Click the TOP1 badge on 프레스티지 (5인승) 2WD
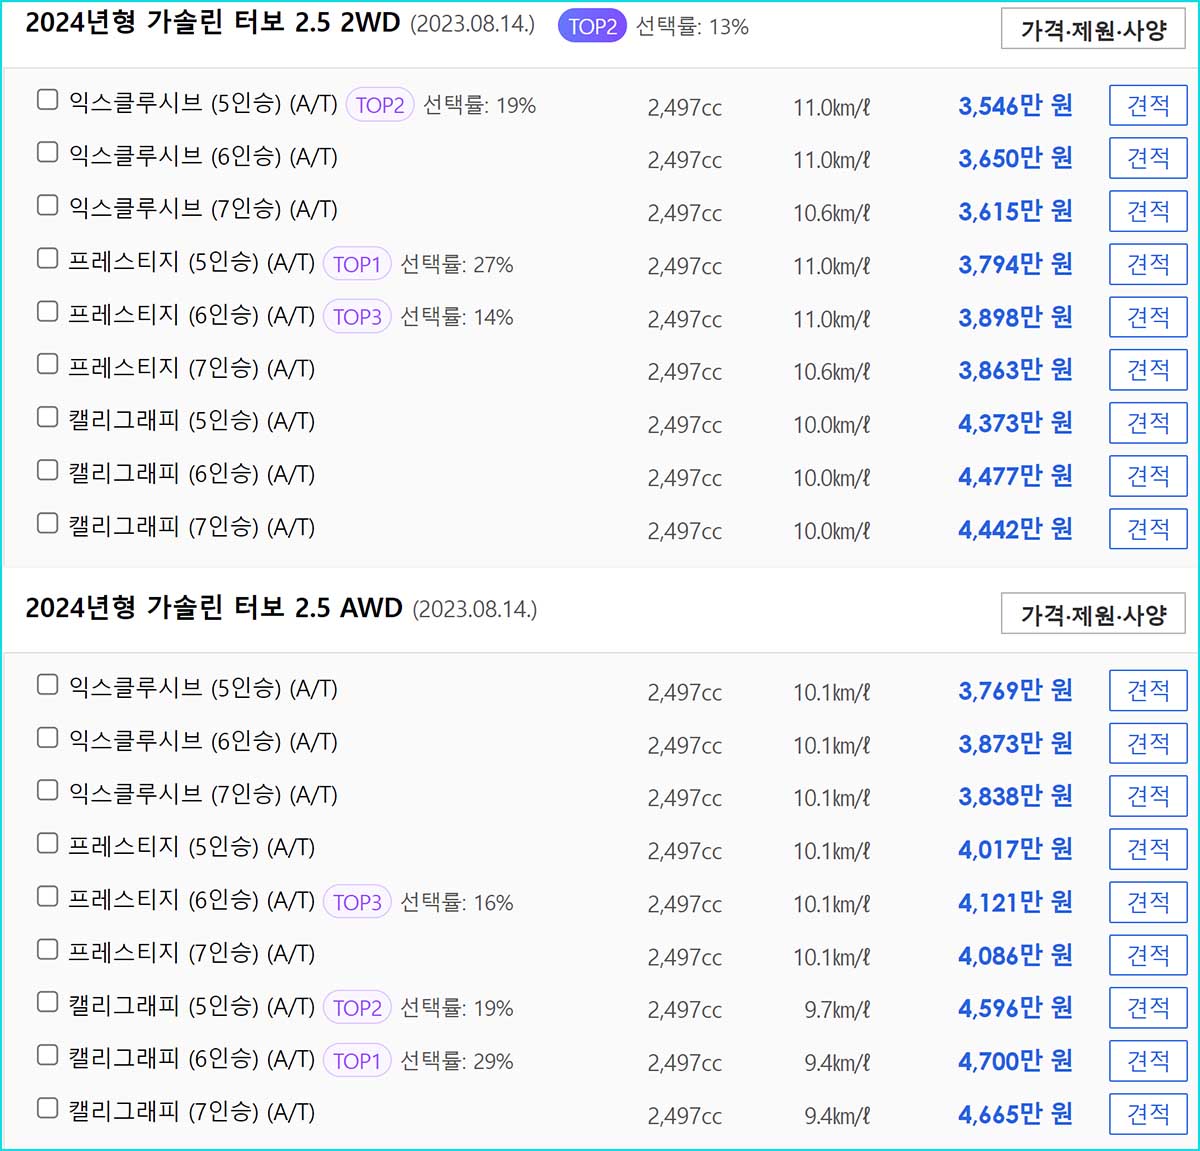 point(356,264)
